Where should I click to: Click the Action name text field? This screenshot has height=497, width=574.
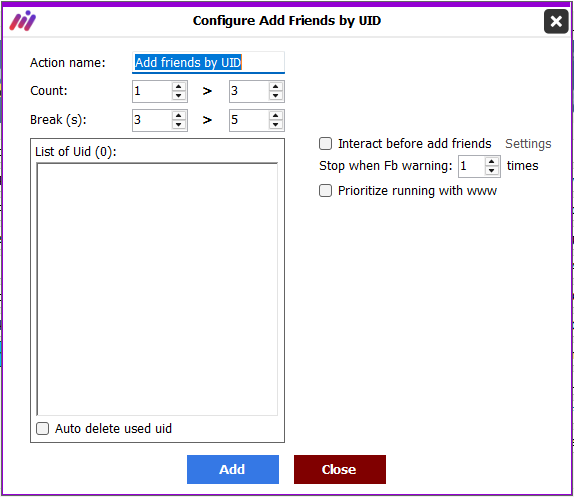point(208,63)
